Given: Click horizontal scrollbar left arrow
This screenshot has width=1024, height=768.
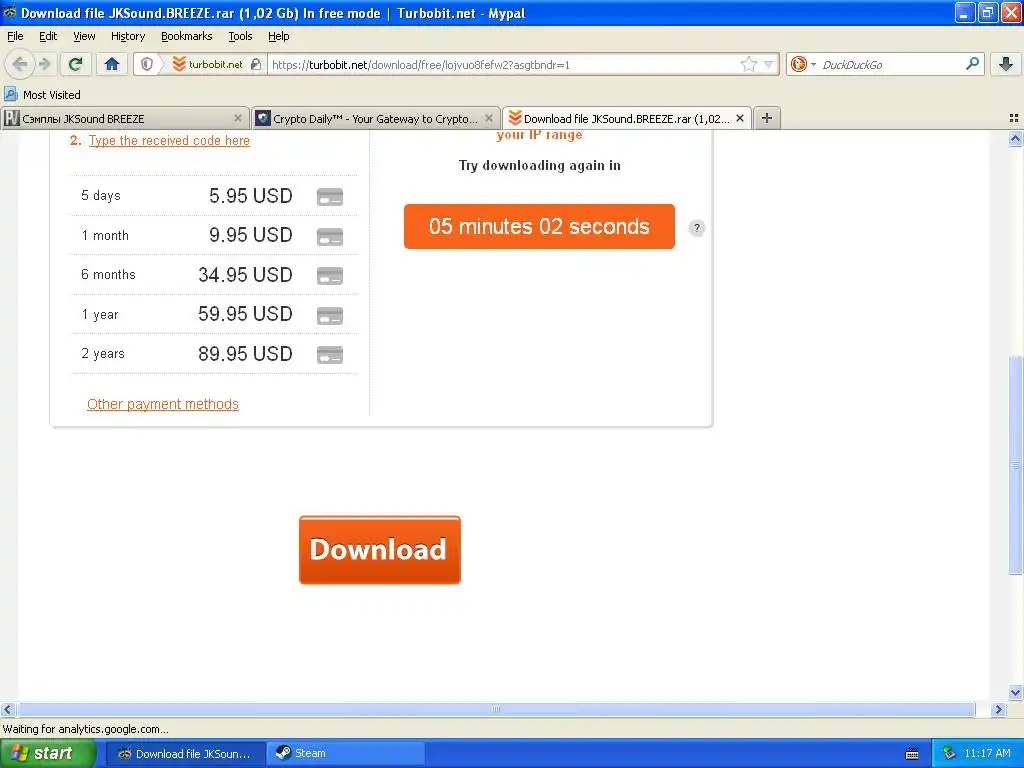Looking at the screenshot, I should pyautogui.click(x=7, y=709).
